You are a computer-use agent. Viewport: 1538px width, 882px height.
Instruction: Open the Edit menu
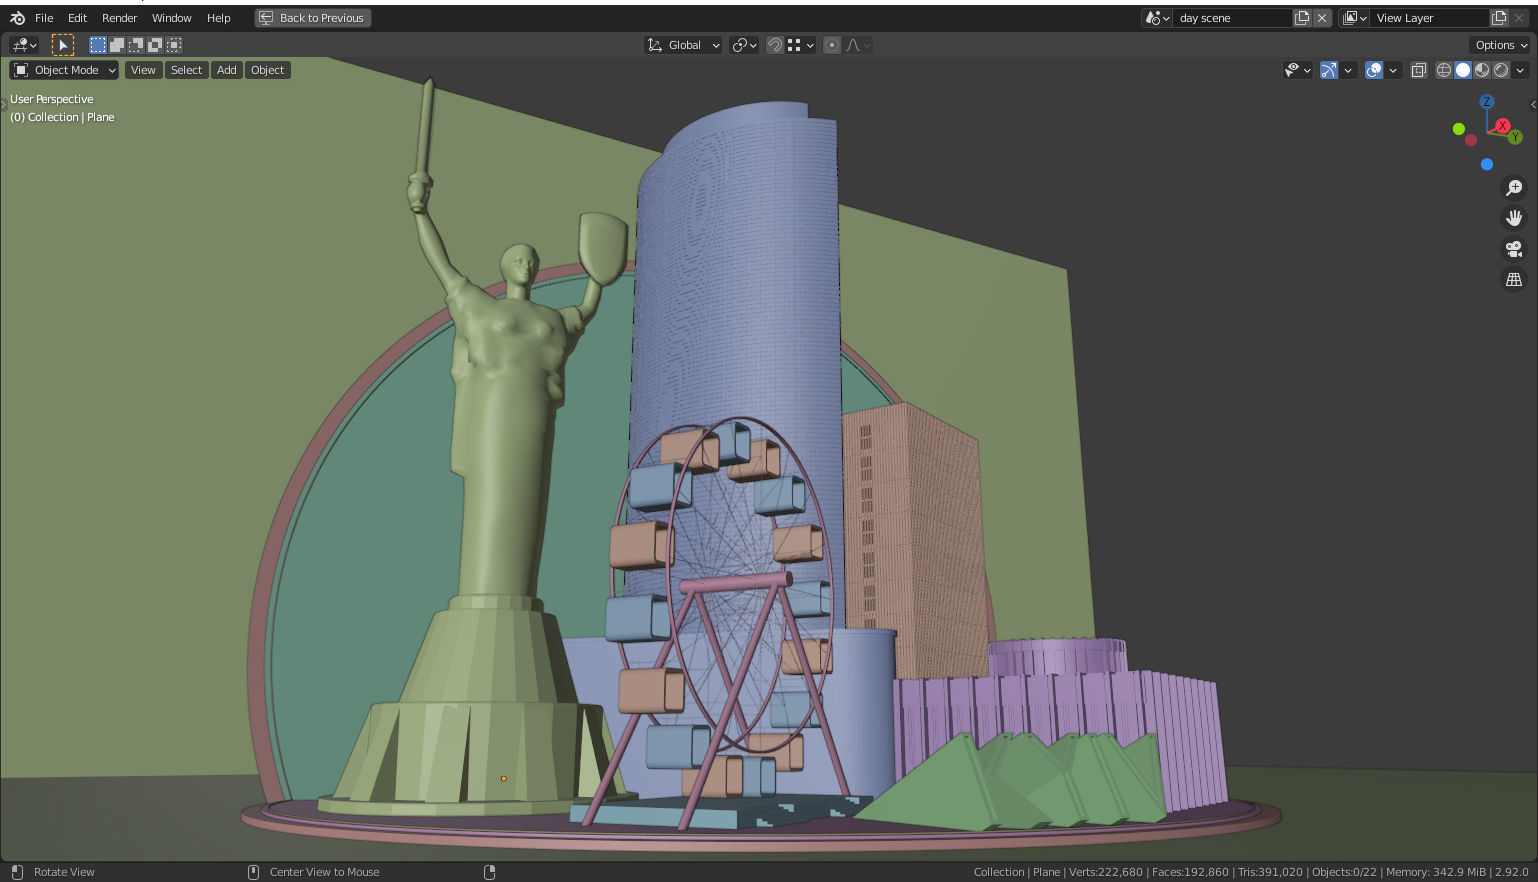click(77, 18)
